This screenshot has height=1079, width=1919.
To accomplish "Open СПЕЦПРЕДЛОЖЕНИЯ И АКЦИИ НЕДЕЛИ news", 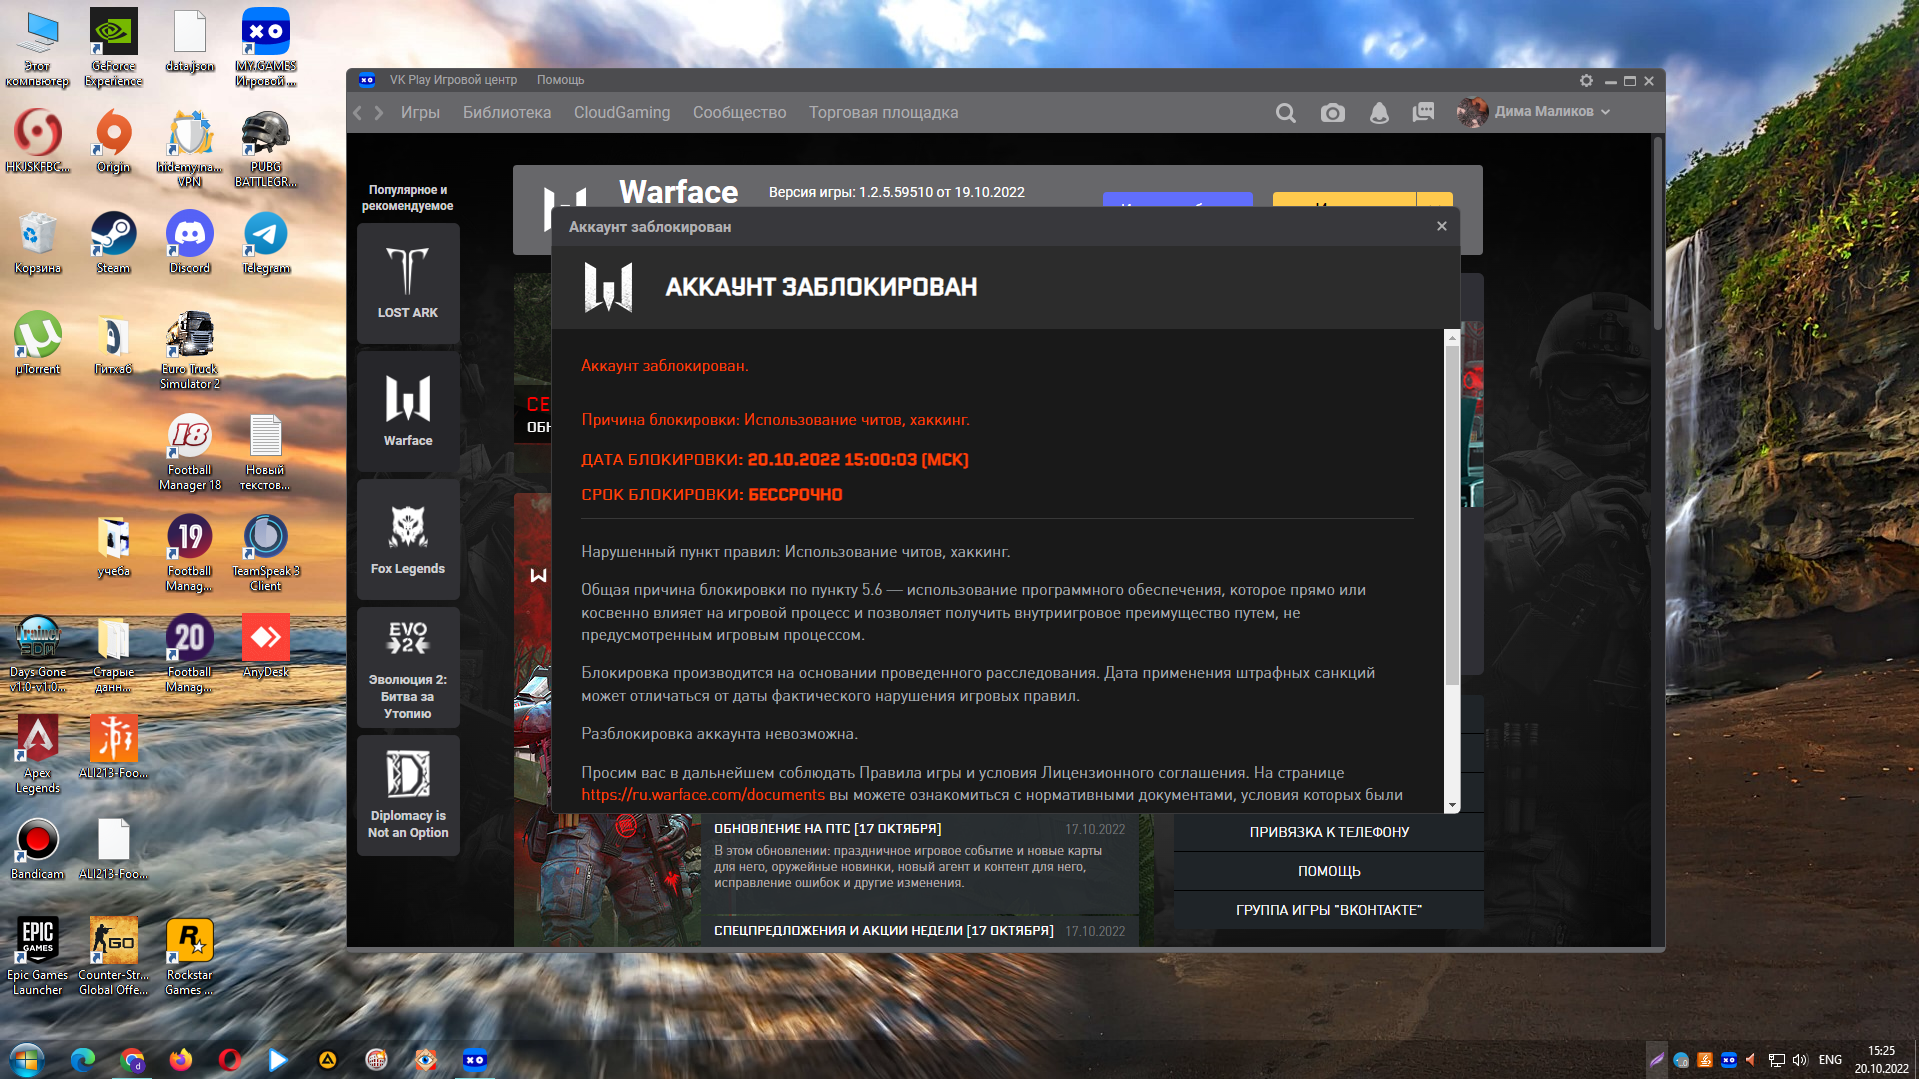I will [884, 931].
